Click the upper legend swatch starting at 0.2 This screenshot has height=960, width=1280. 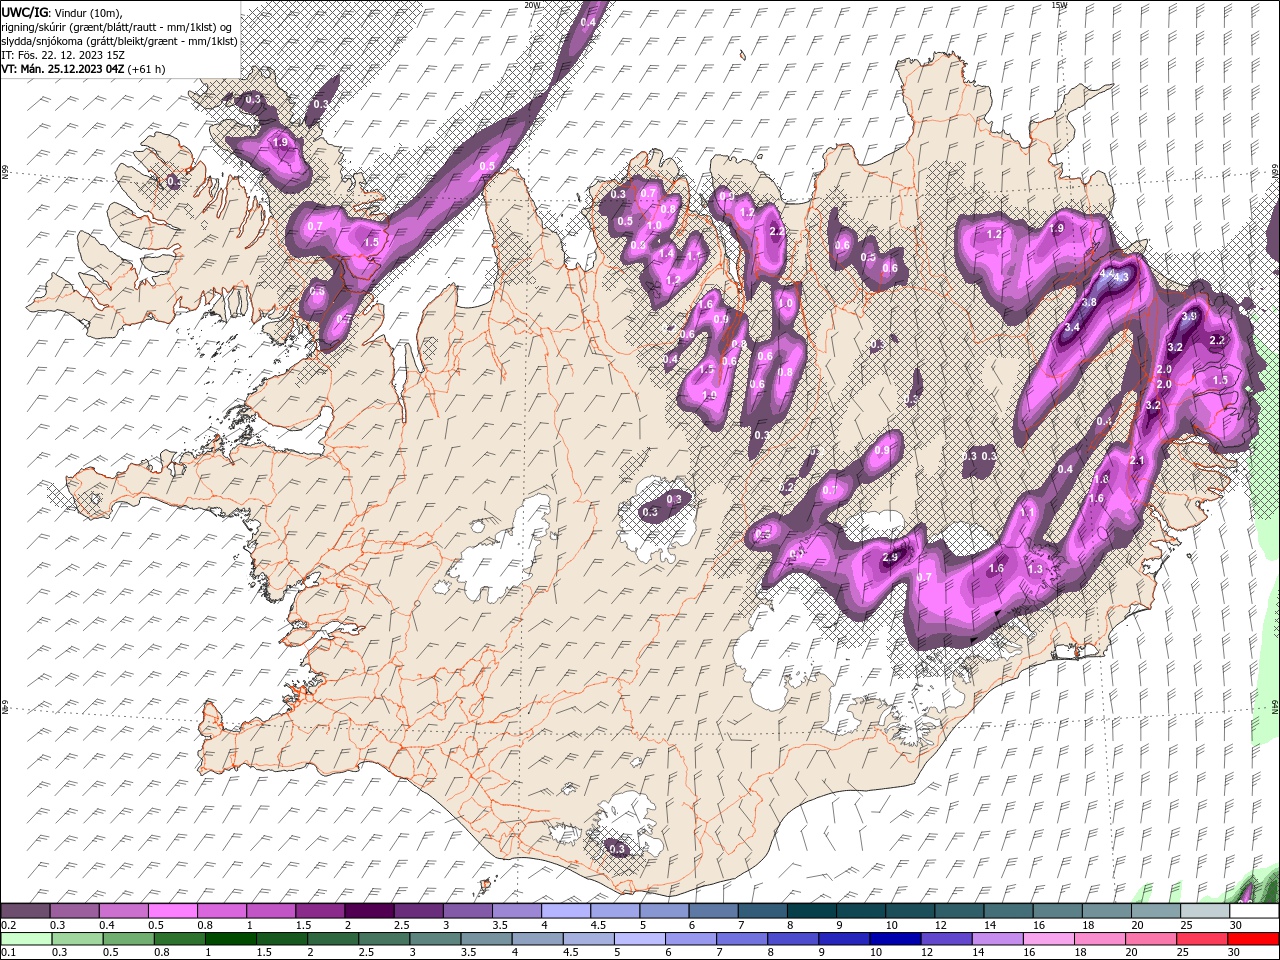click(27, 911)
